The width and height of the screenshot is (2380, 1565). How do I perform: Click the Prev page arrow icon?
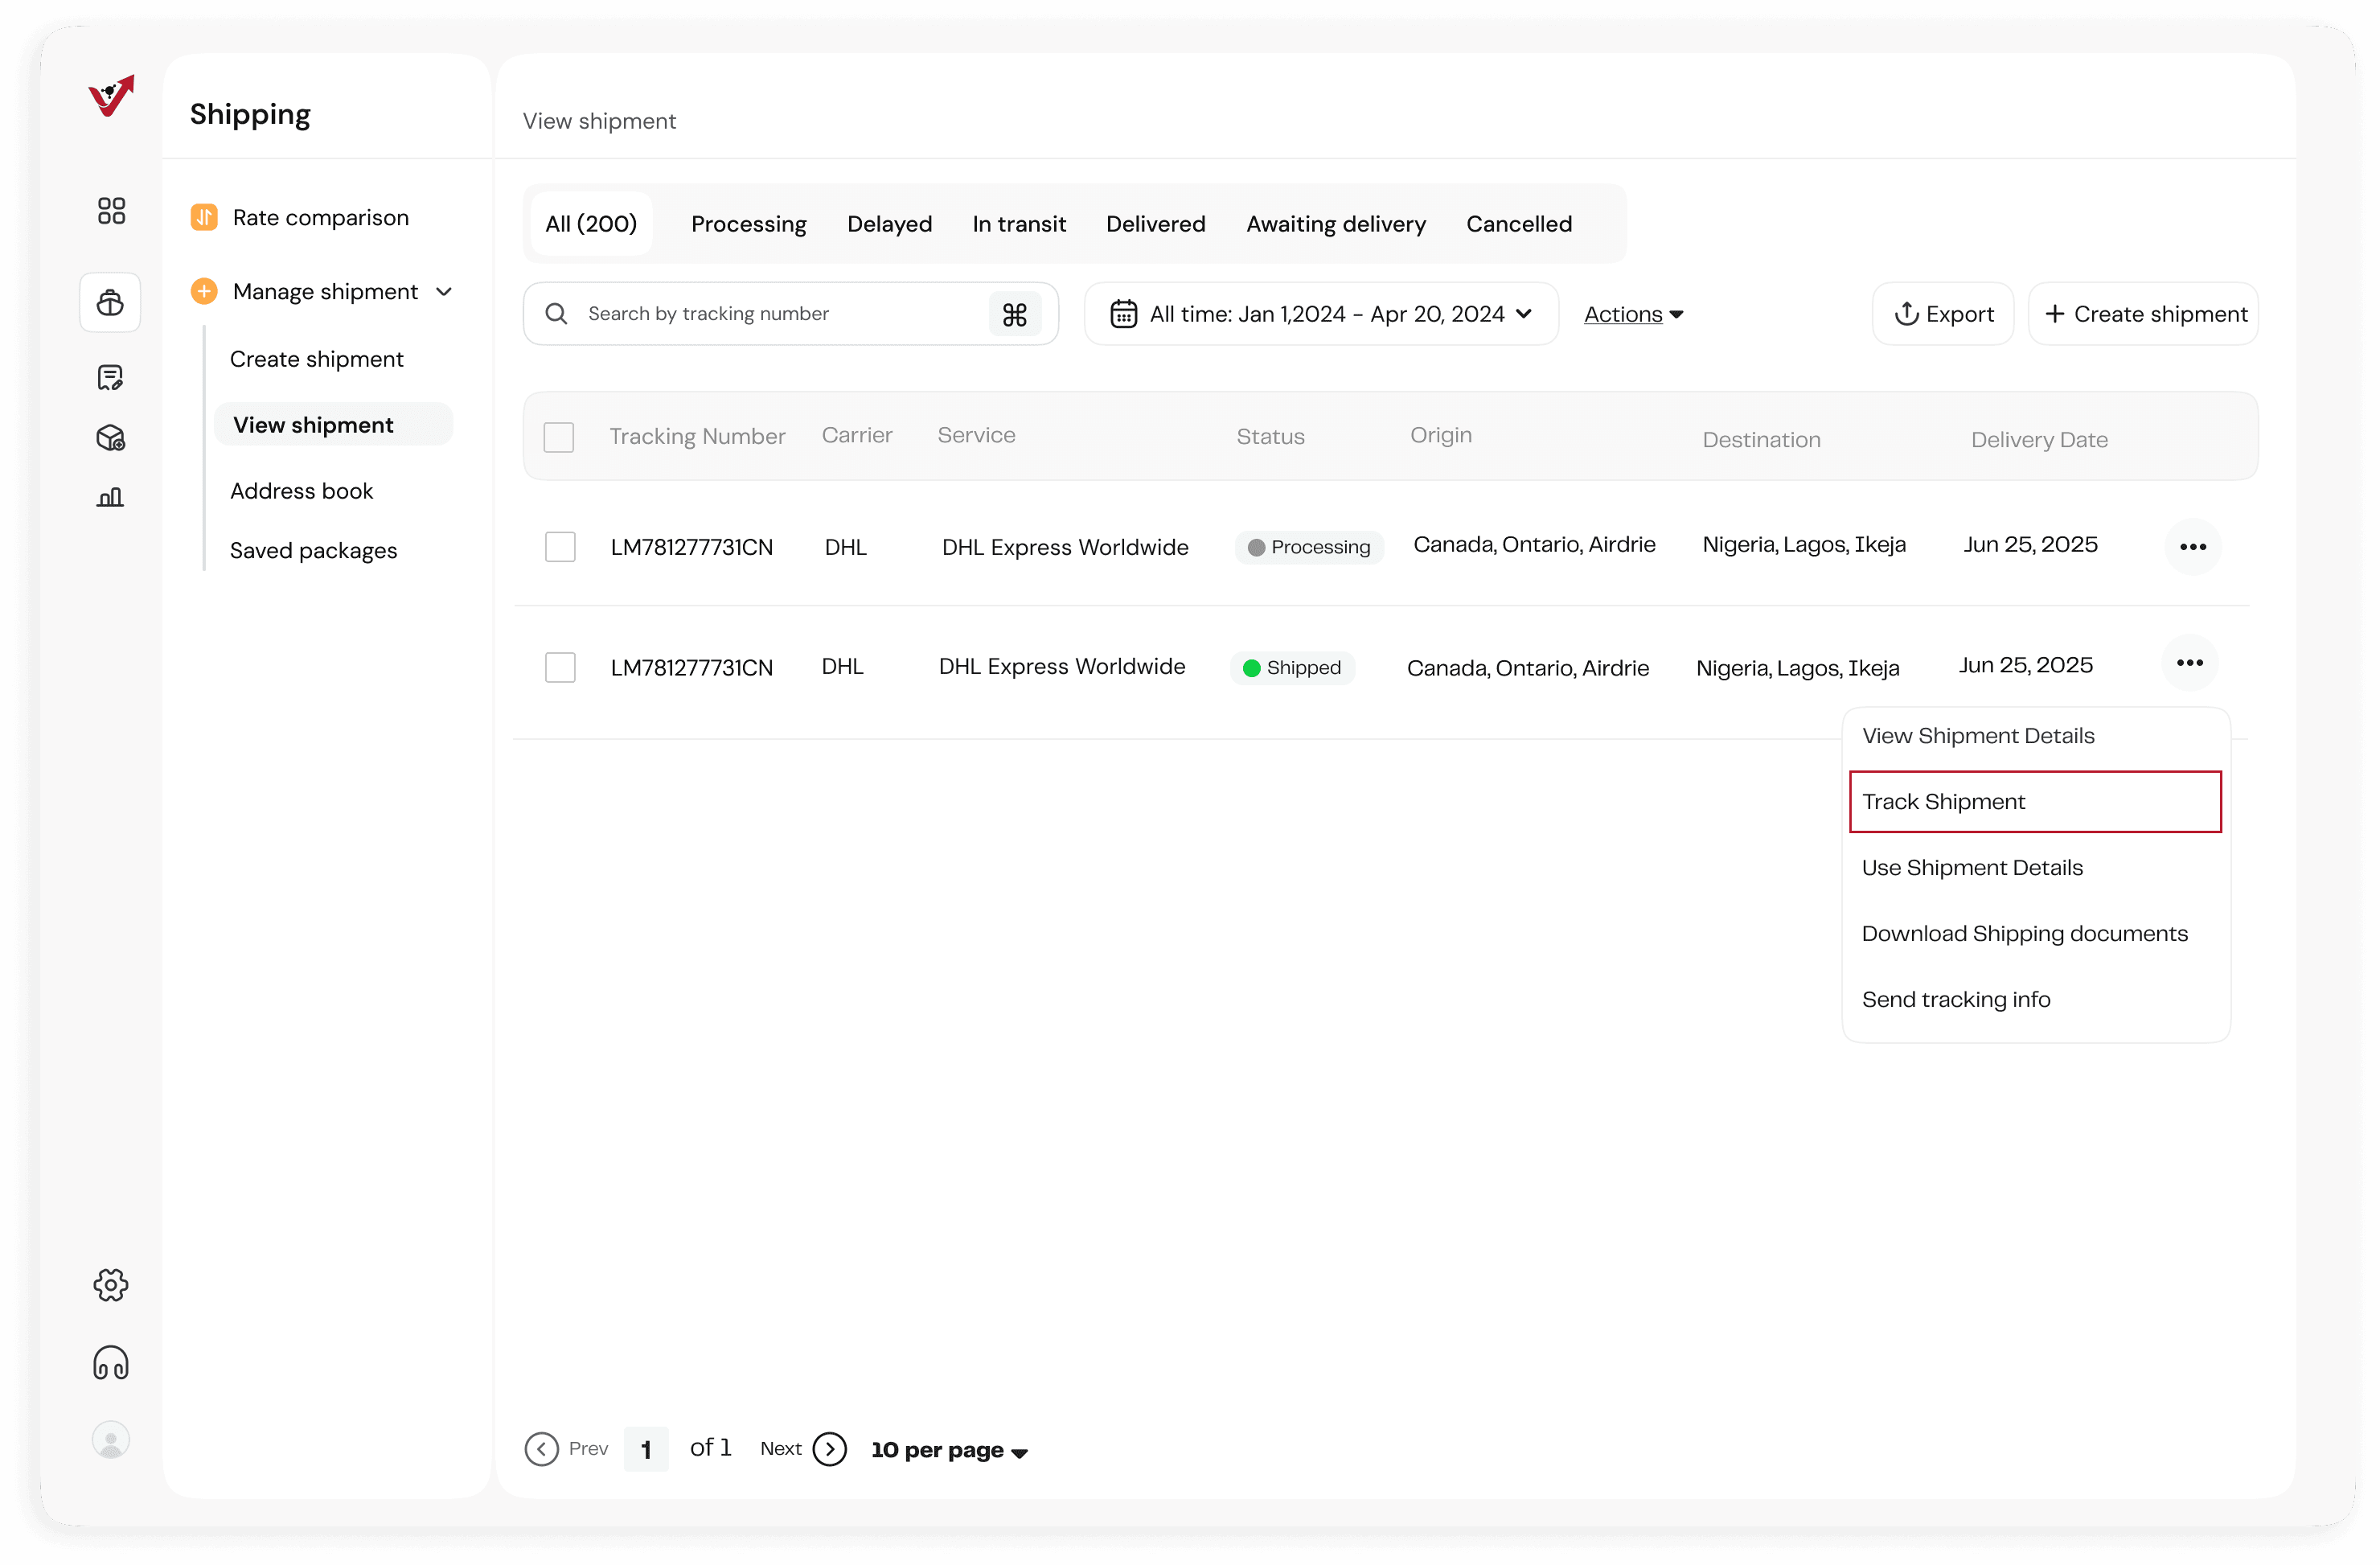pyautogui.click(x=542, y=1449)
